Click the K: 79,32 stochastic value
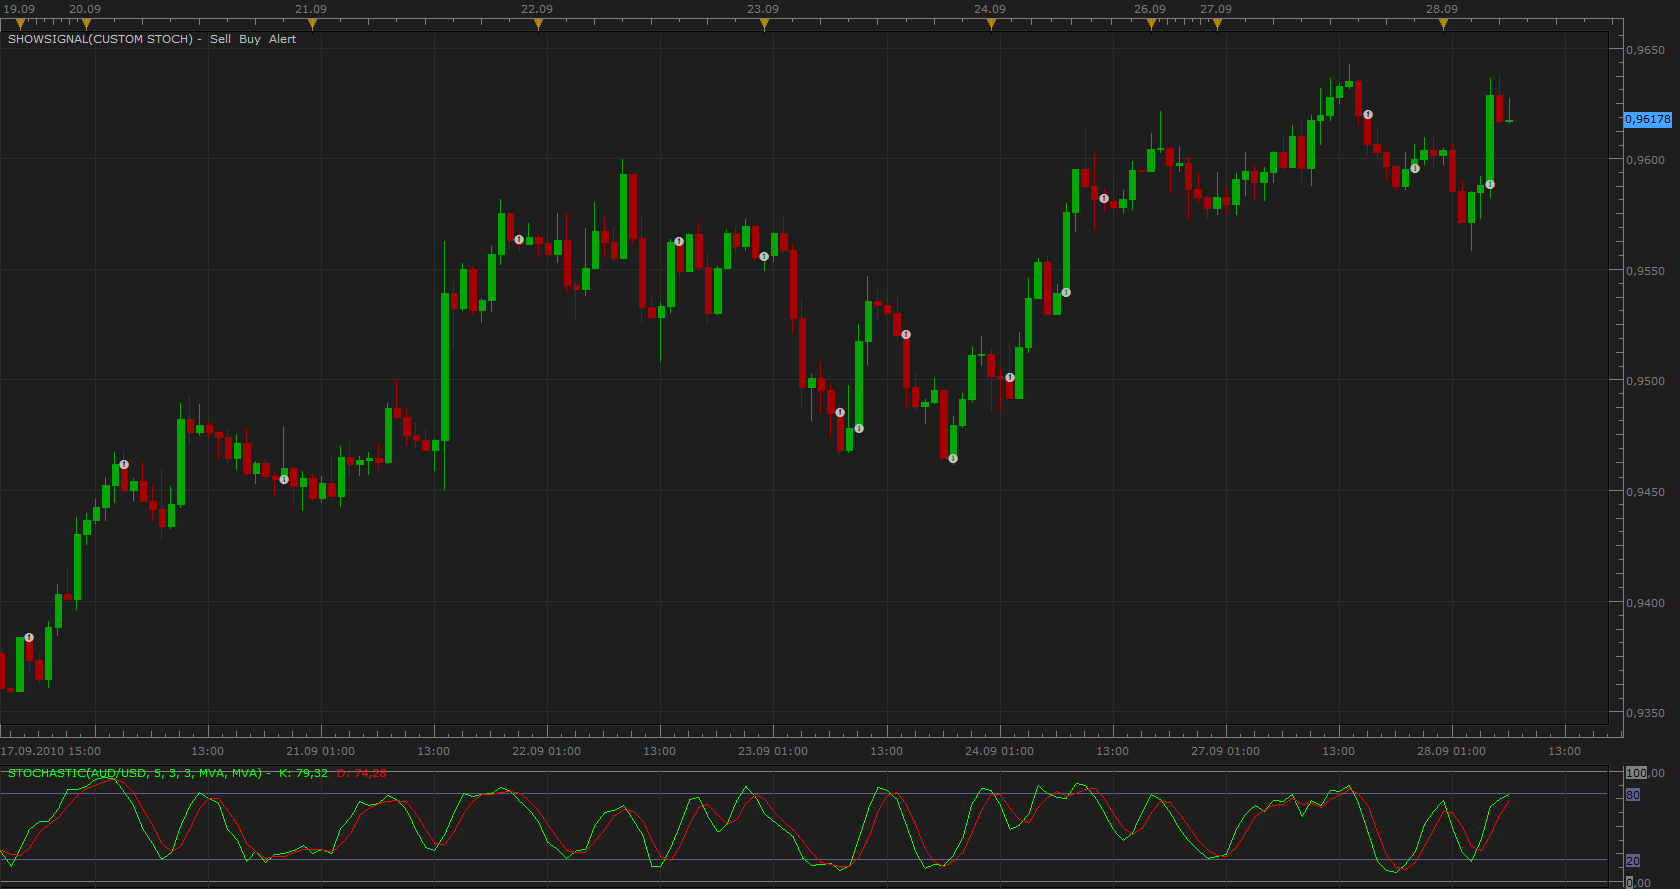The width and height of the screenshot is (1680, 889). point(303,773)
